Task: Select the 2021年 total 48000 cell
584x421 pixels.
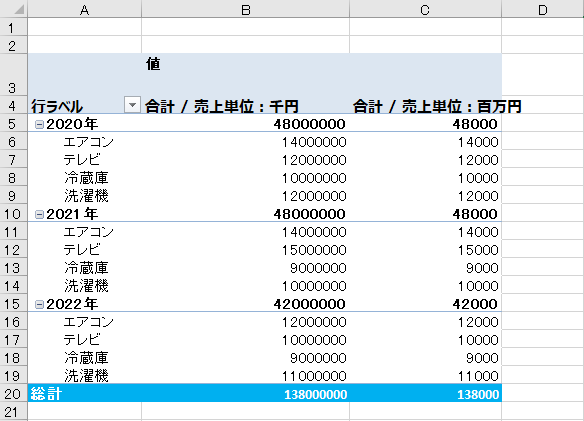Action: pyautogui.click(x=425, y=214)
